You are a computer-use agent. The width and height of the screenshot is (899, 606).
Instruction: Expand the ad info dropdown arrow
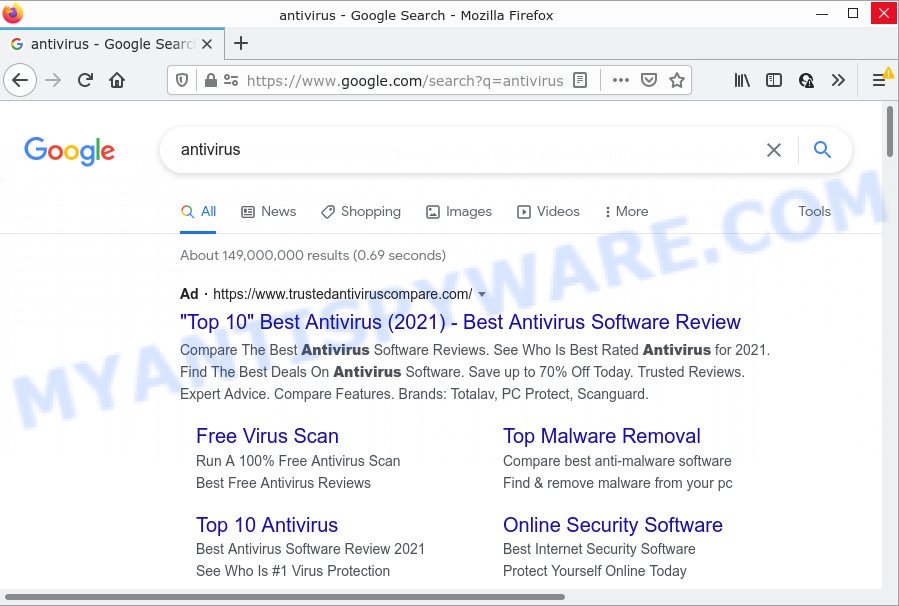coord(482,295)
